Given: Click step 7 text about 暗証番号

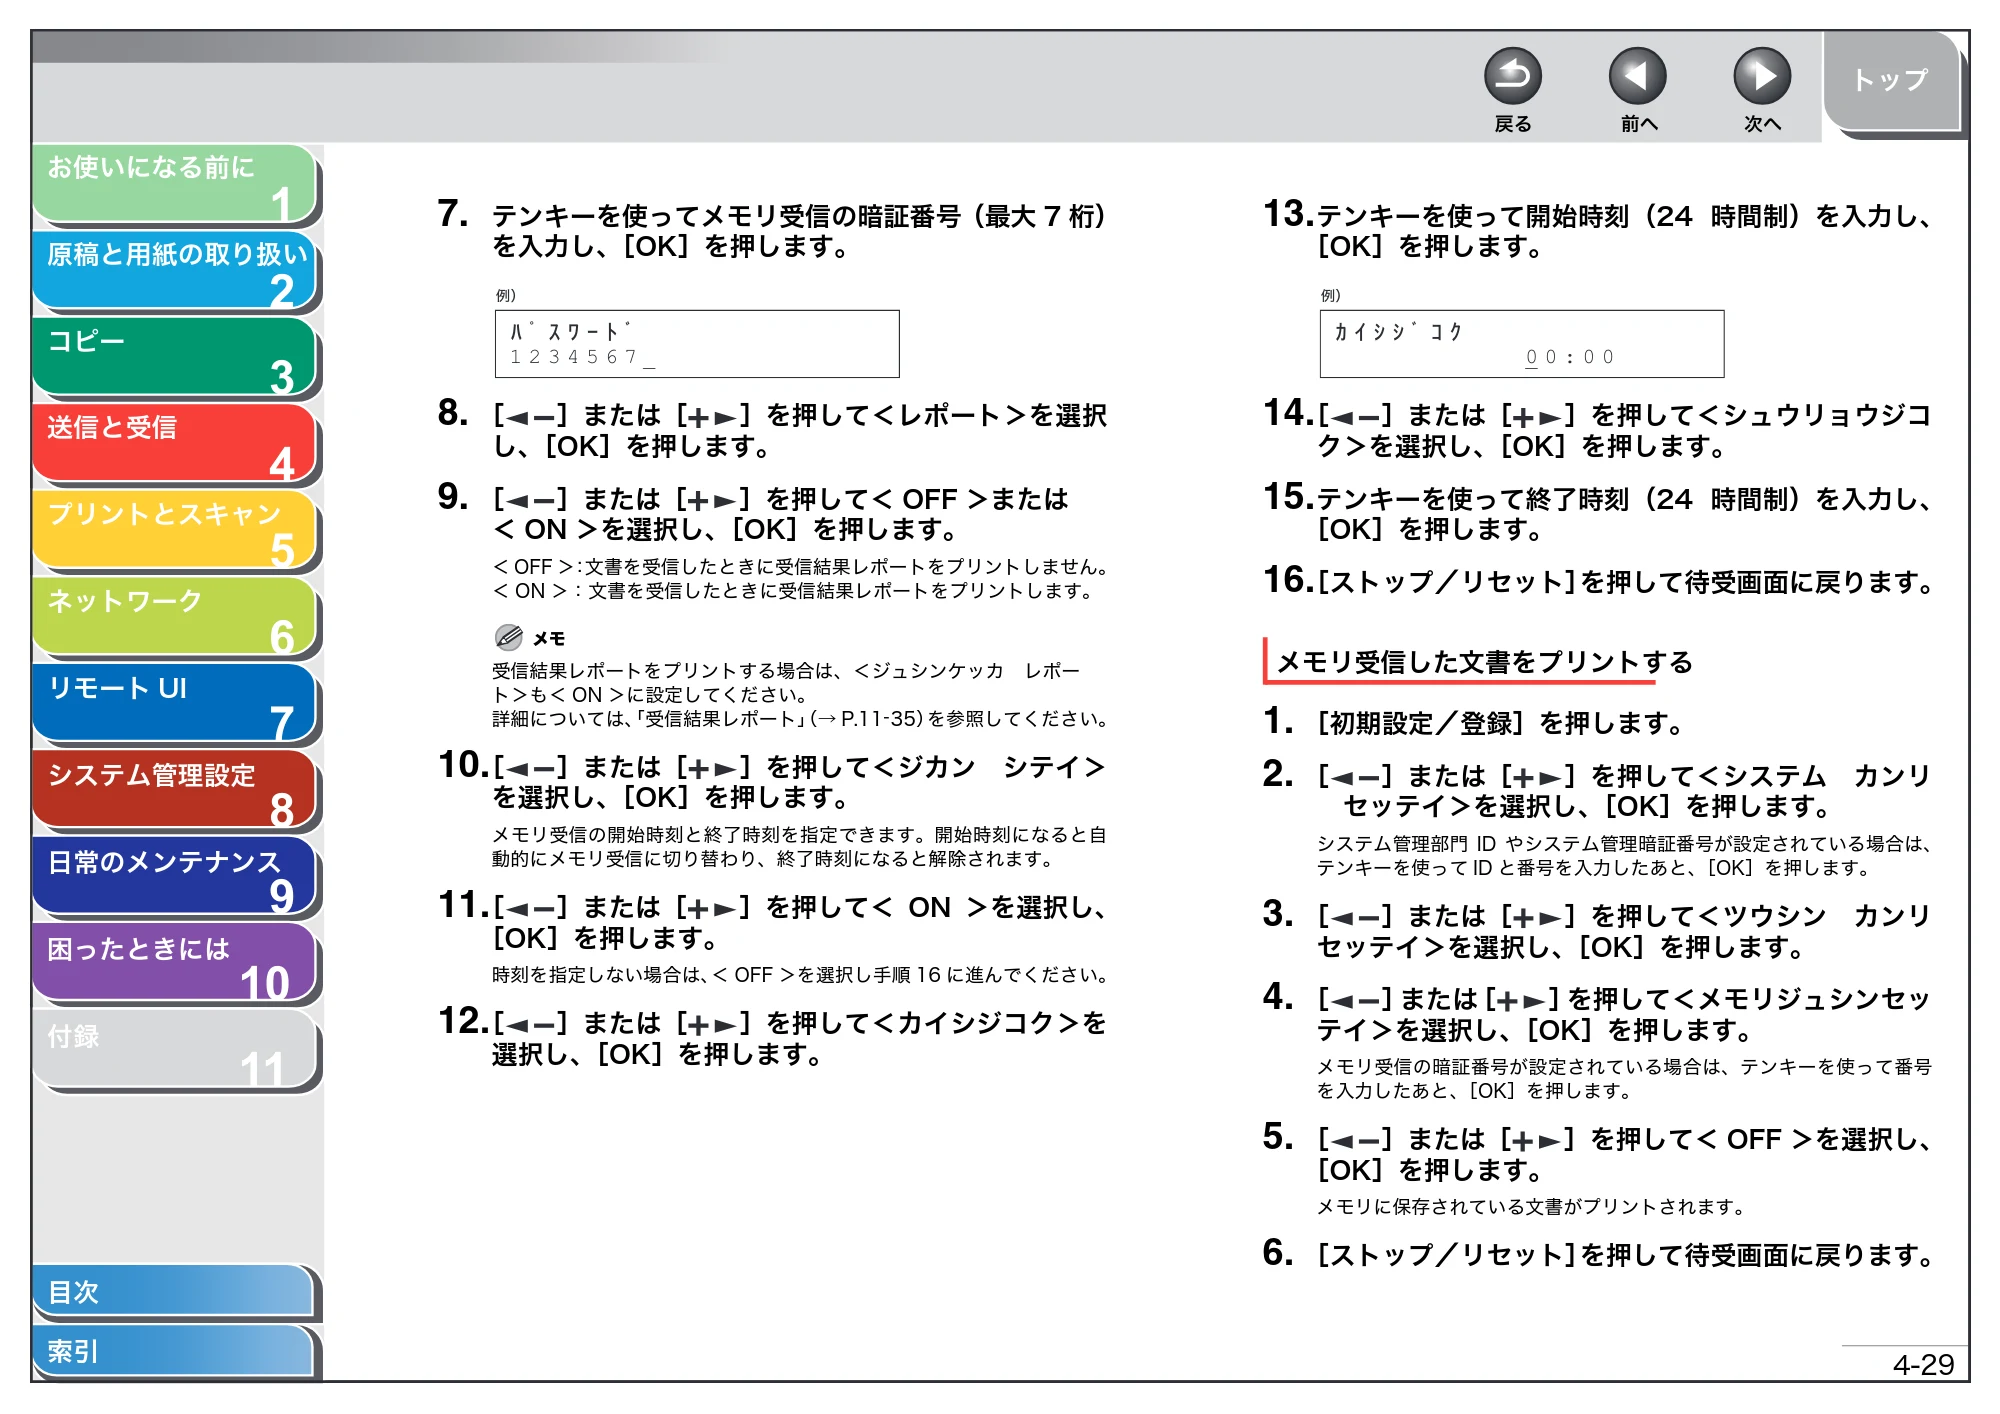Looking at the screenshot, I should pos(798,231).
